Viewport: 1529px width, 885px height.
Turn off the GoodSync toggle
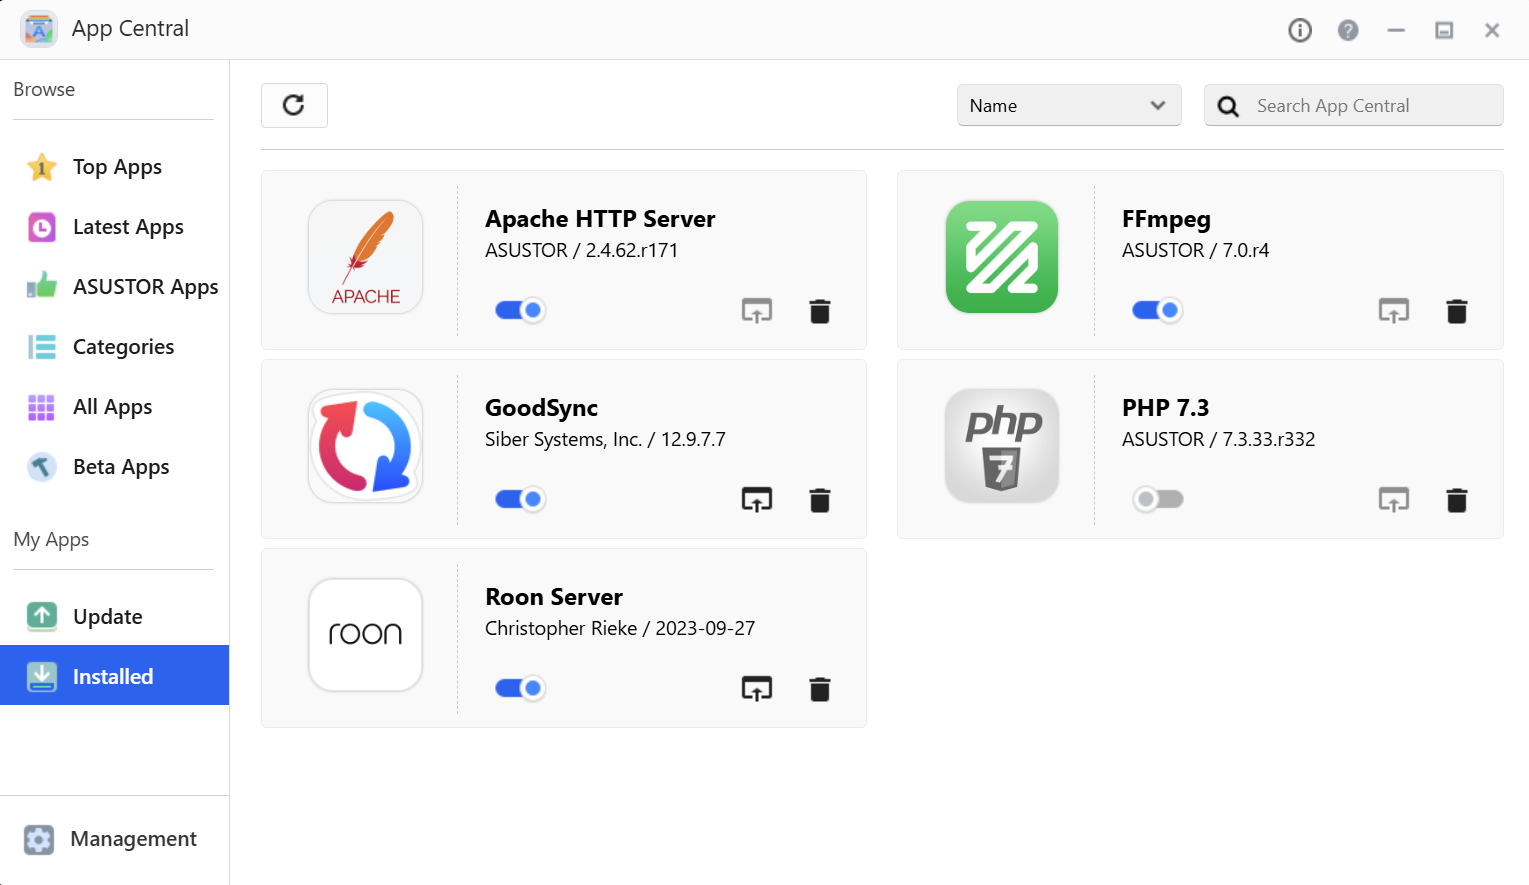point(520,499)
